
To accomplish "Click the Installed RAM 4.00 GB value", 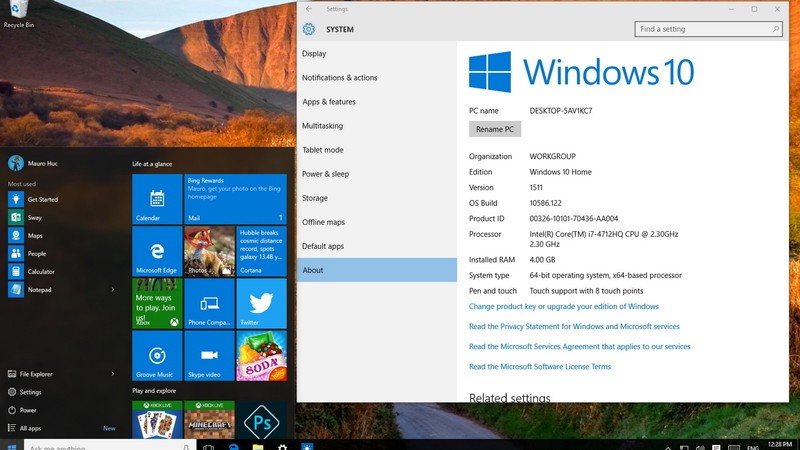I will 542,260.
